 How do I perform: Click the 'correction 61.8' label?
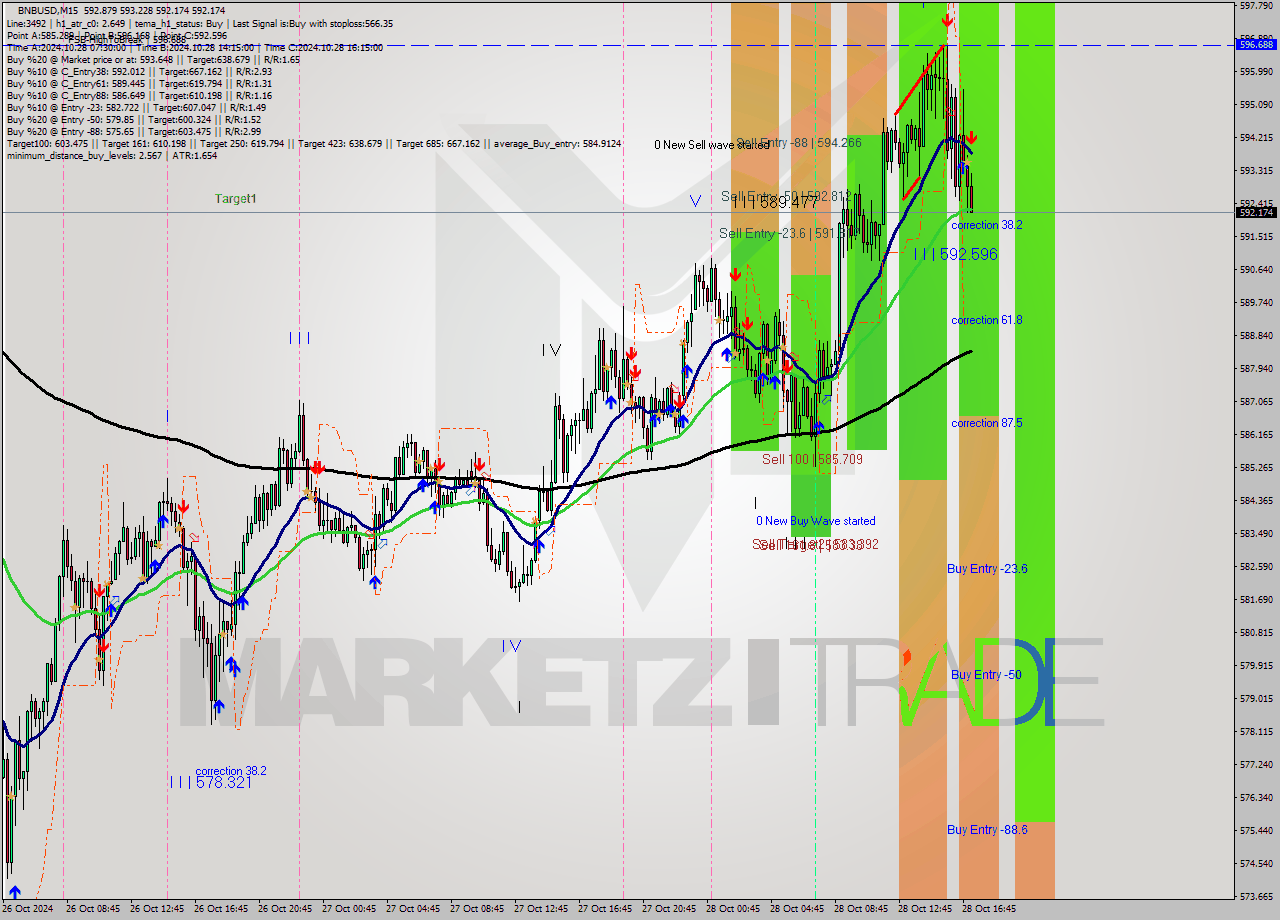[986, 320]
